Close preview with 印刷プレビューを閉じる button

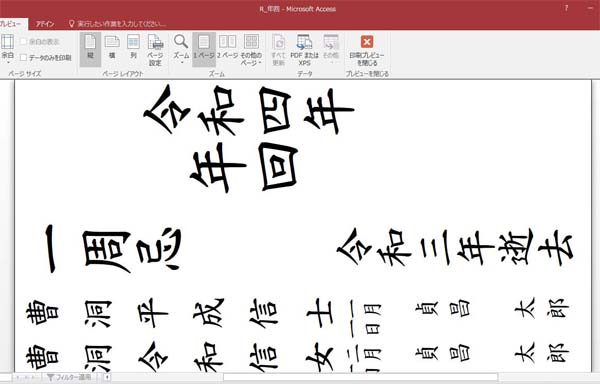tap(367, 50)
